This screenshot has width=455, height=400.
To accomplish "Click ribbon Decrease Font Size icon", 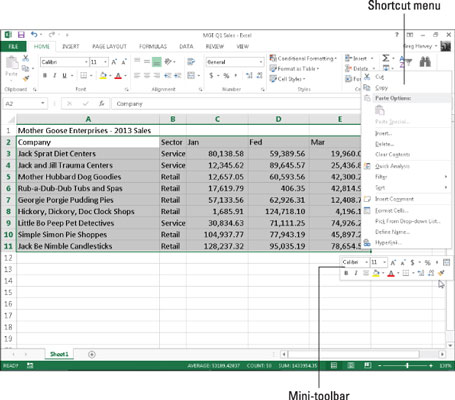I will click(x=124, y=62).
